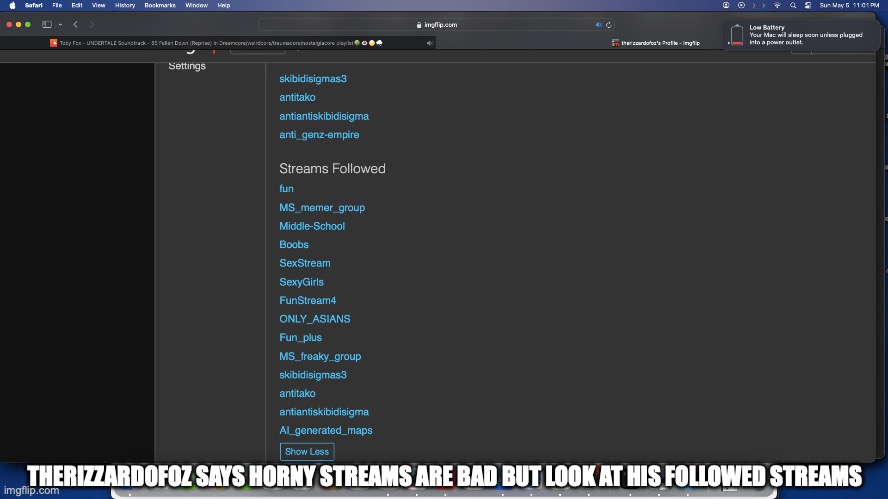The width and height of the screenshot is (888, 499).
Task: Open Wi-Fi status icon in the menu bar
Action: [776, 5]
